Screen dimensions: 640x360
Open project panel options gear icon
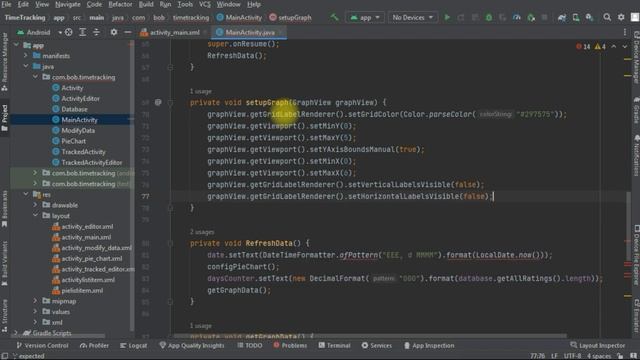click(x=113, y=32)
